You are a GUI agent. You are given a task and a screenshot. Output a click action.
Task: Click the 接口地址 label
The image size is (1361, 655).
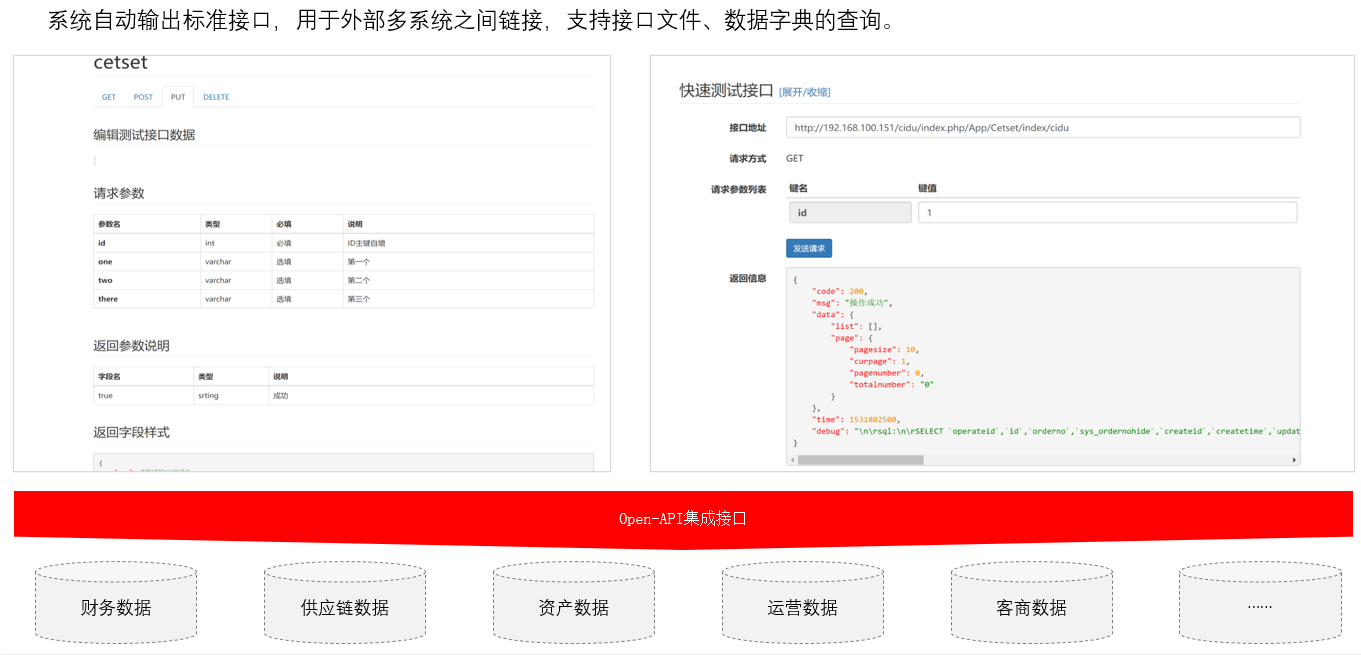click(748, 127)
